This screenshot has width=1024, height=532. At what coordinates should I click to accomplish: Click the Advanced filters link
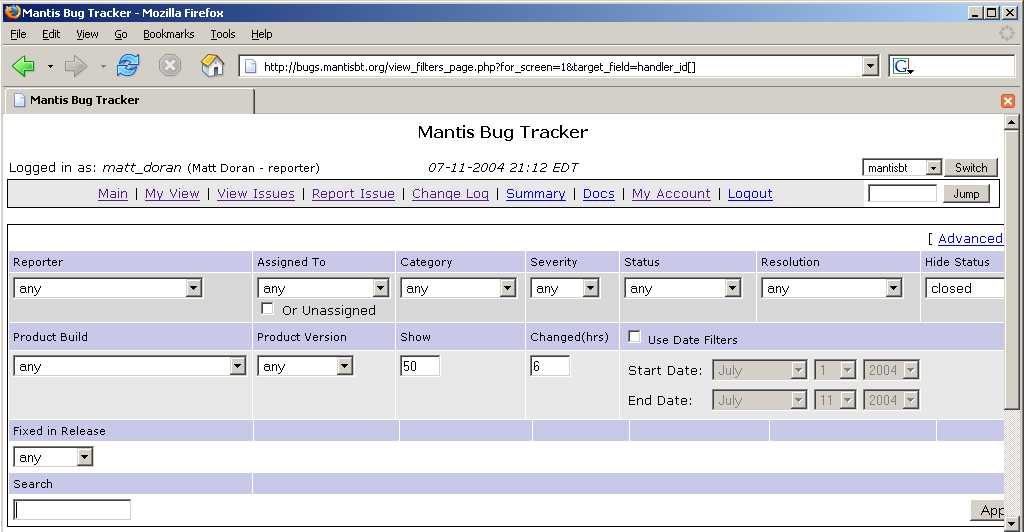970,239
